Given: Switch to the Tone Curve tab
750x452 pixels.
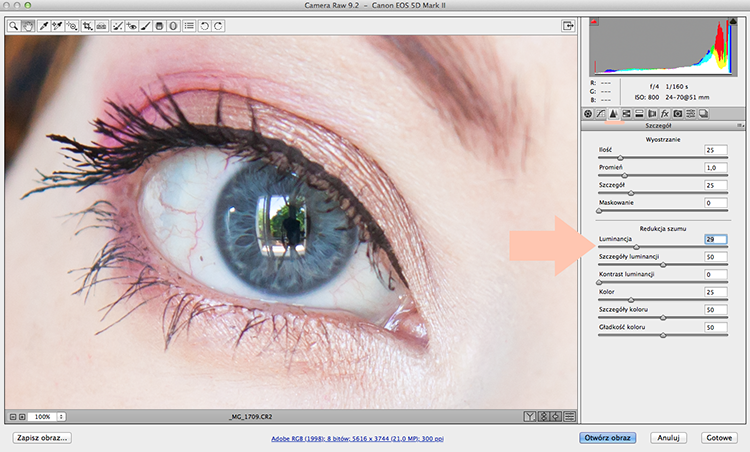Looking at the screenshot, I should point(600,114).
